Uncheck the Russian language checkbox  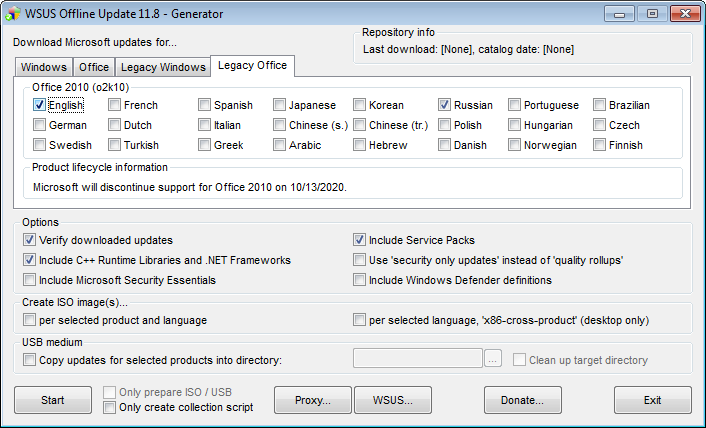point(445,105)
